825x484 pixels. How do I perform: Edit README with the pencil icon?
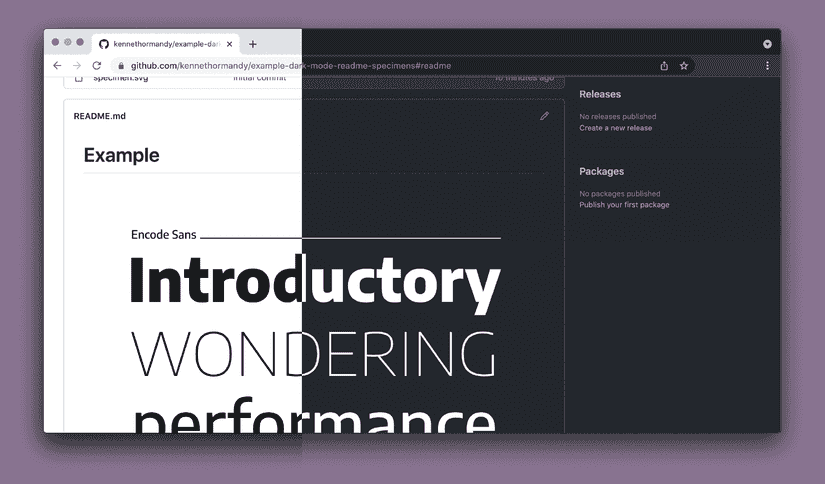545,116
